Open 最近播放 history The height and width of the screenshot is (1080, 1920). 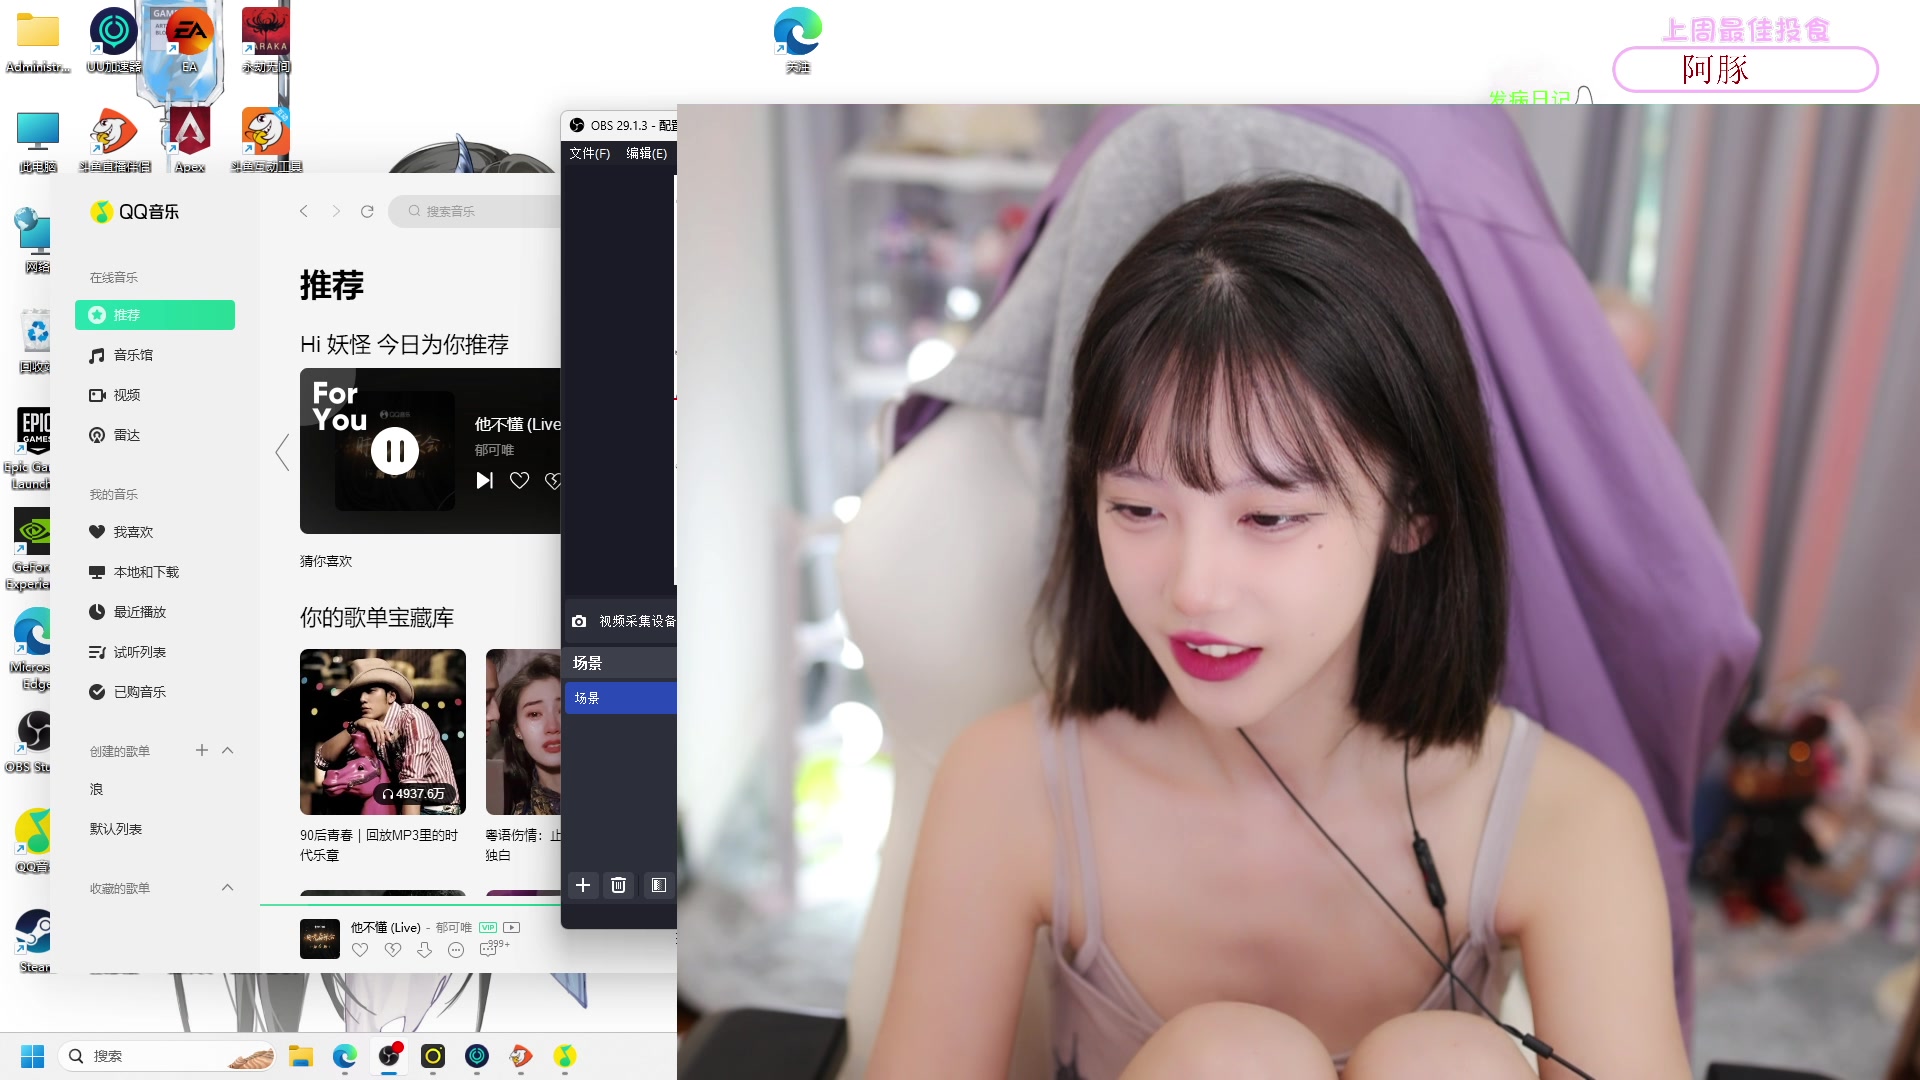click(128, 612)
